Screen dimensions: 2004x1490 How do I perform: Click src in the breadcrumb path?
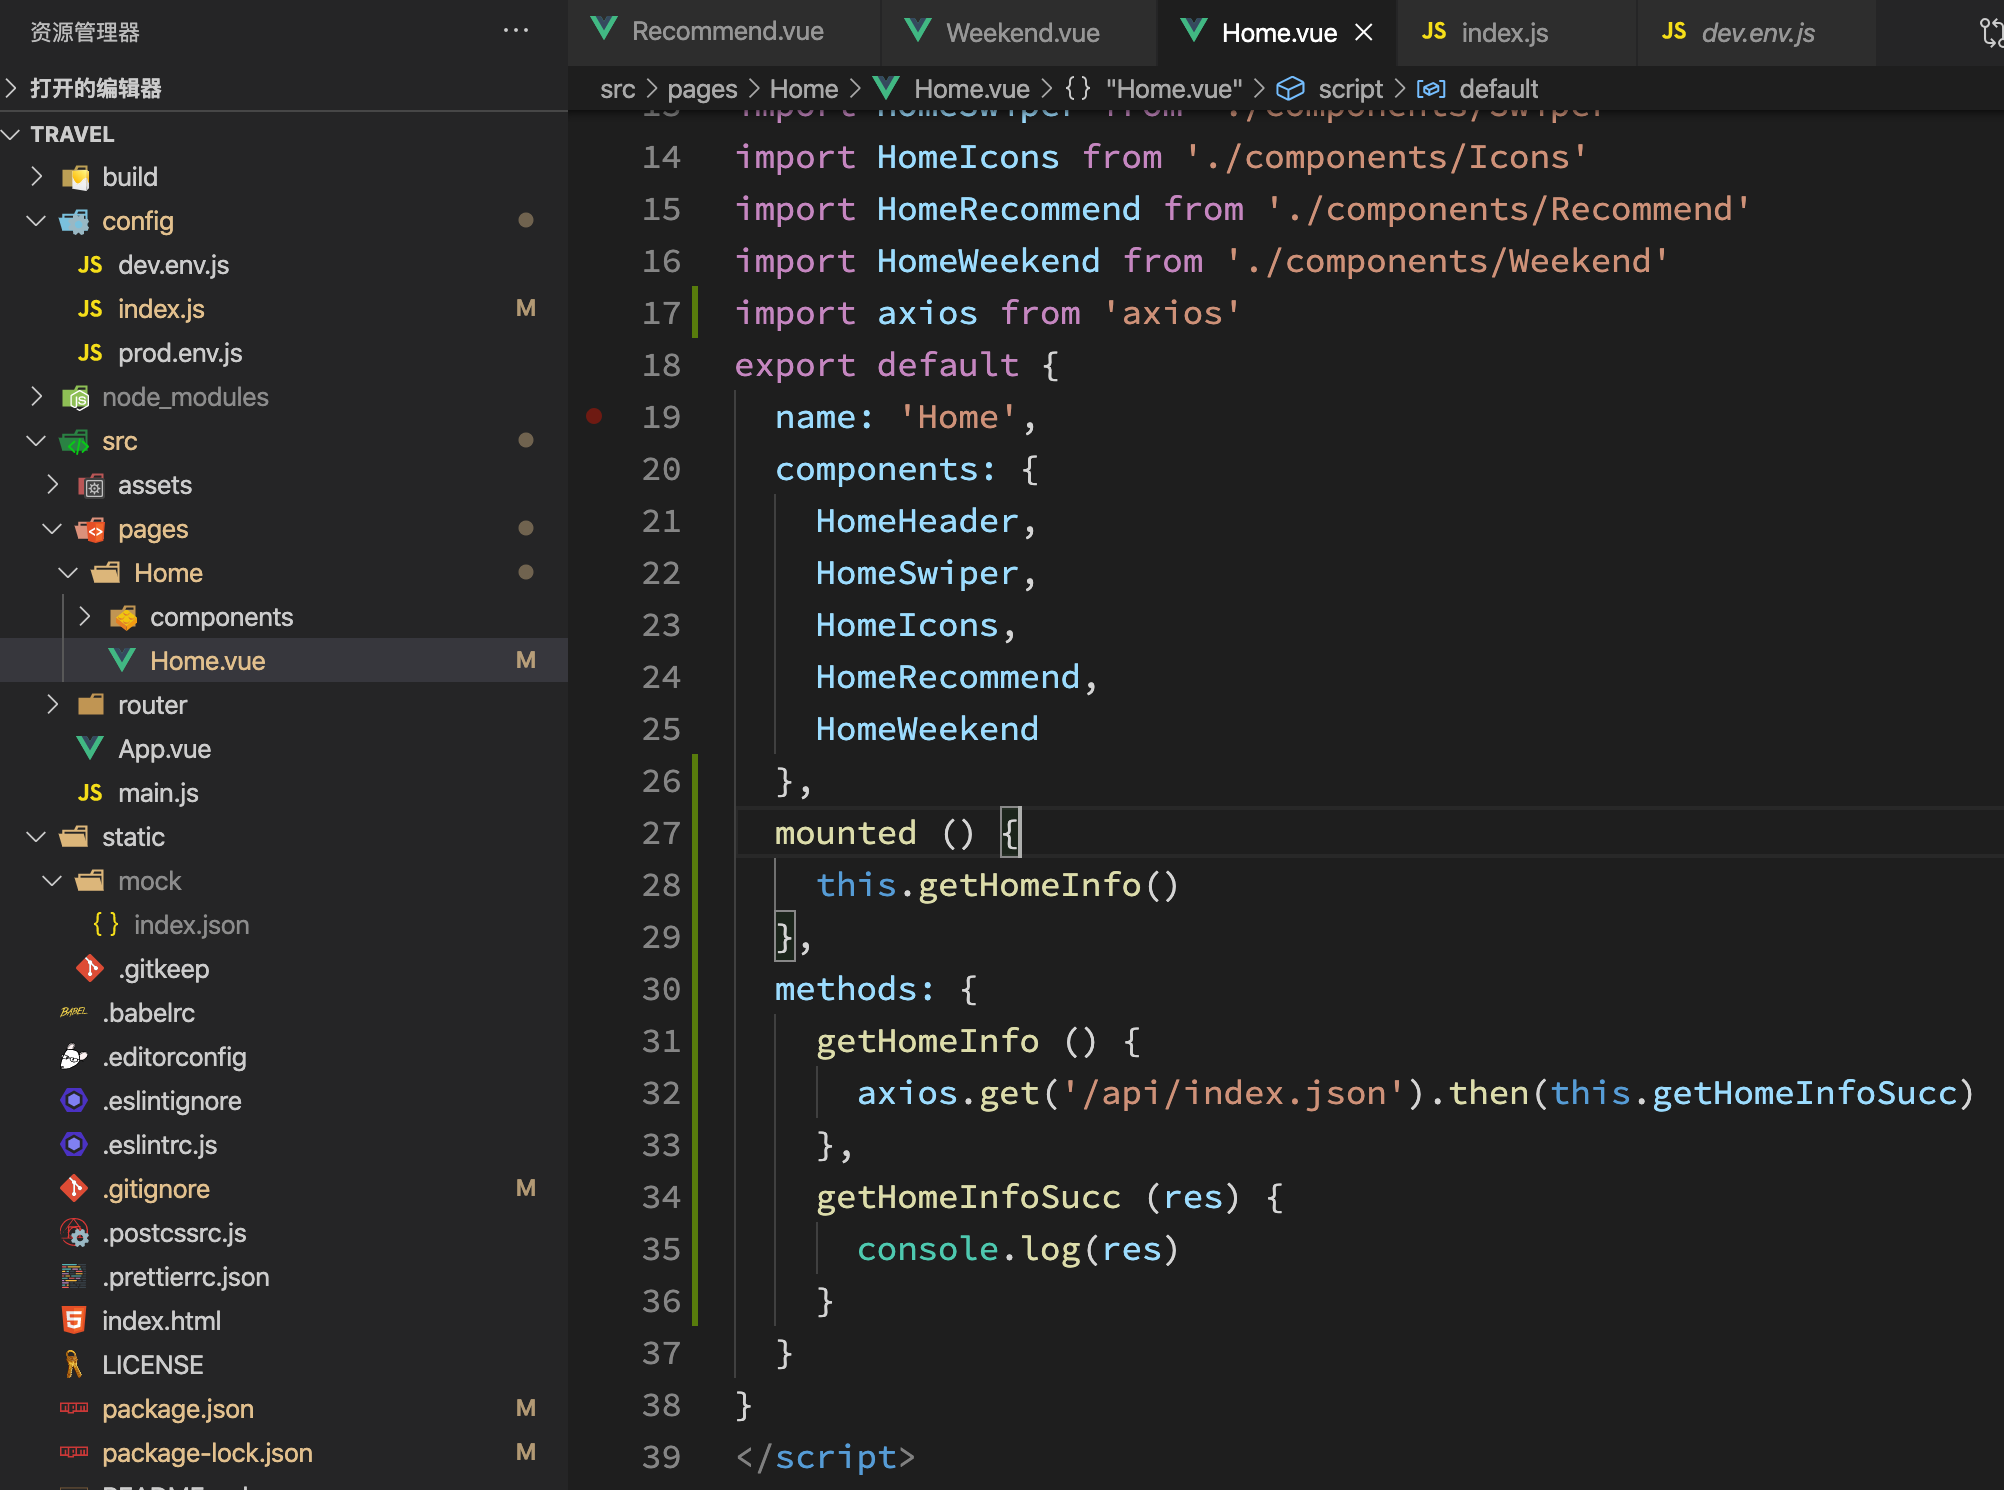pos(617,89)
